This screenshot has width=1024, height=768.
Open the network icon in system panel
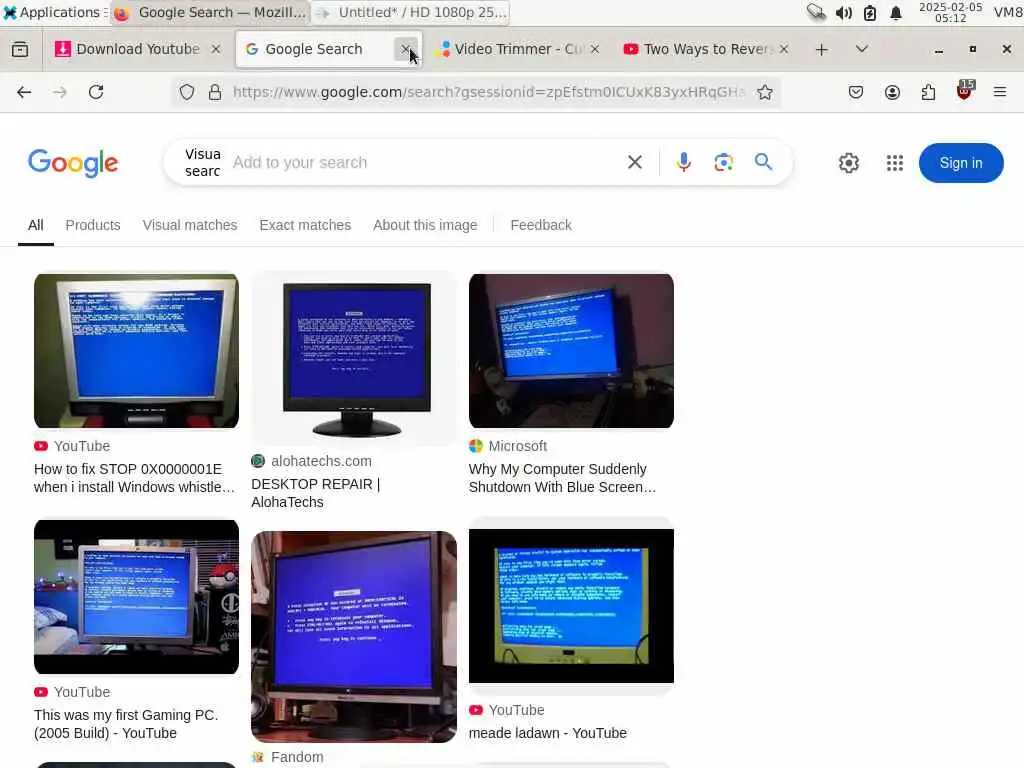(816, 12)
